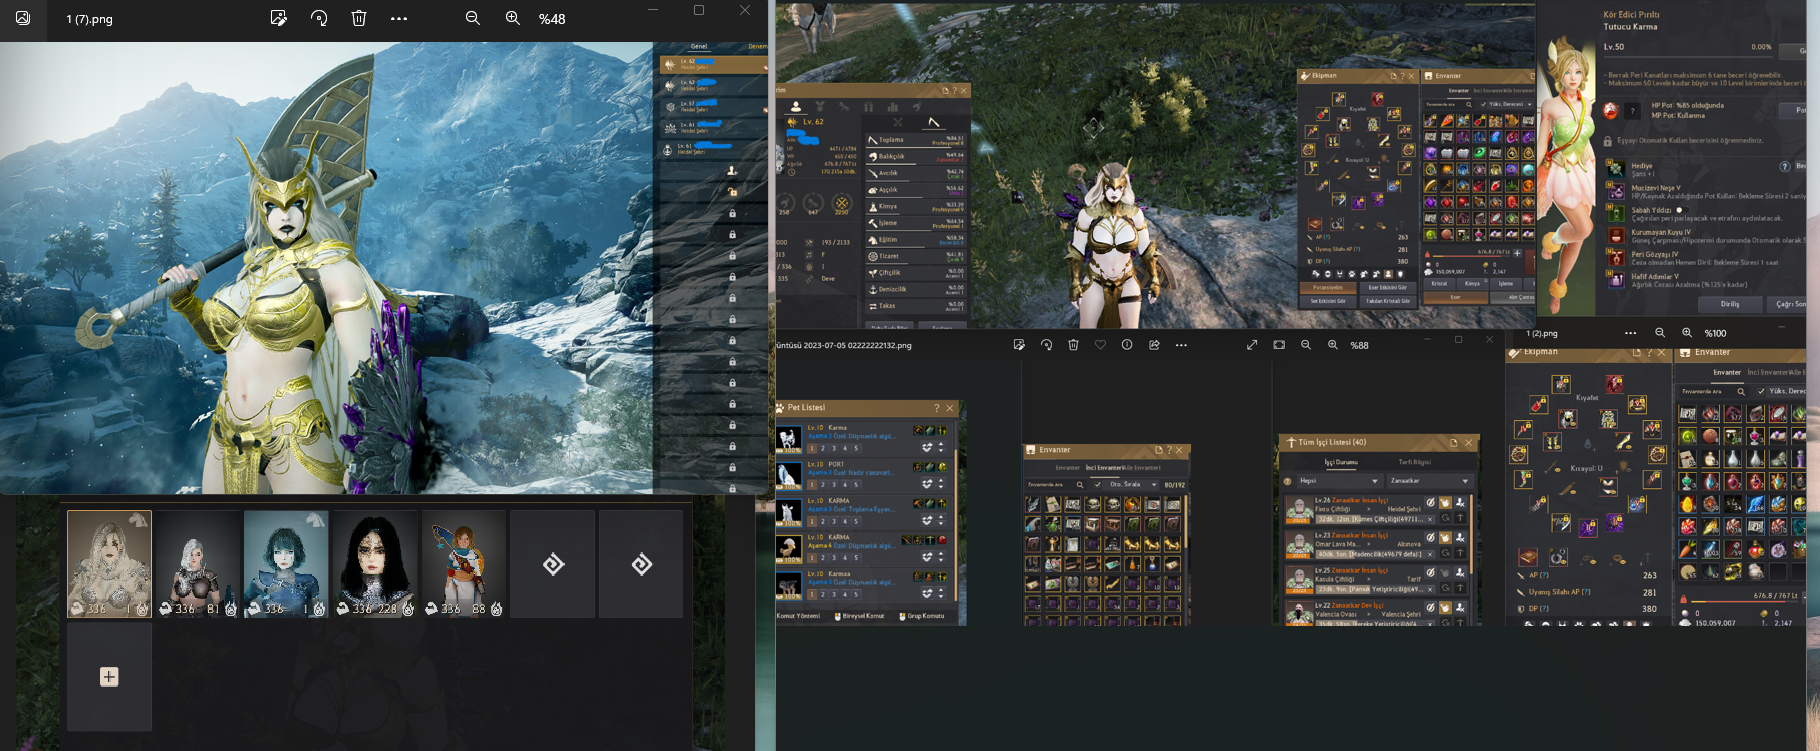
Task: Click the Komut Yönetimi button
Action: [798, 616]
